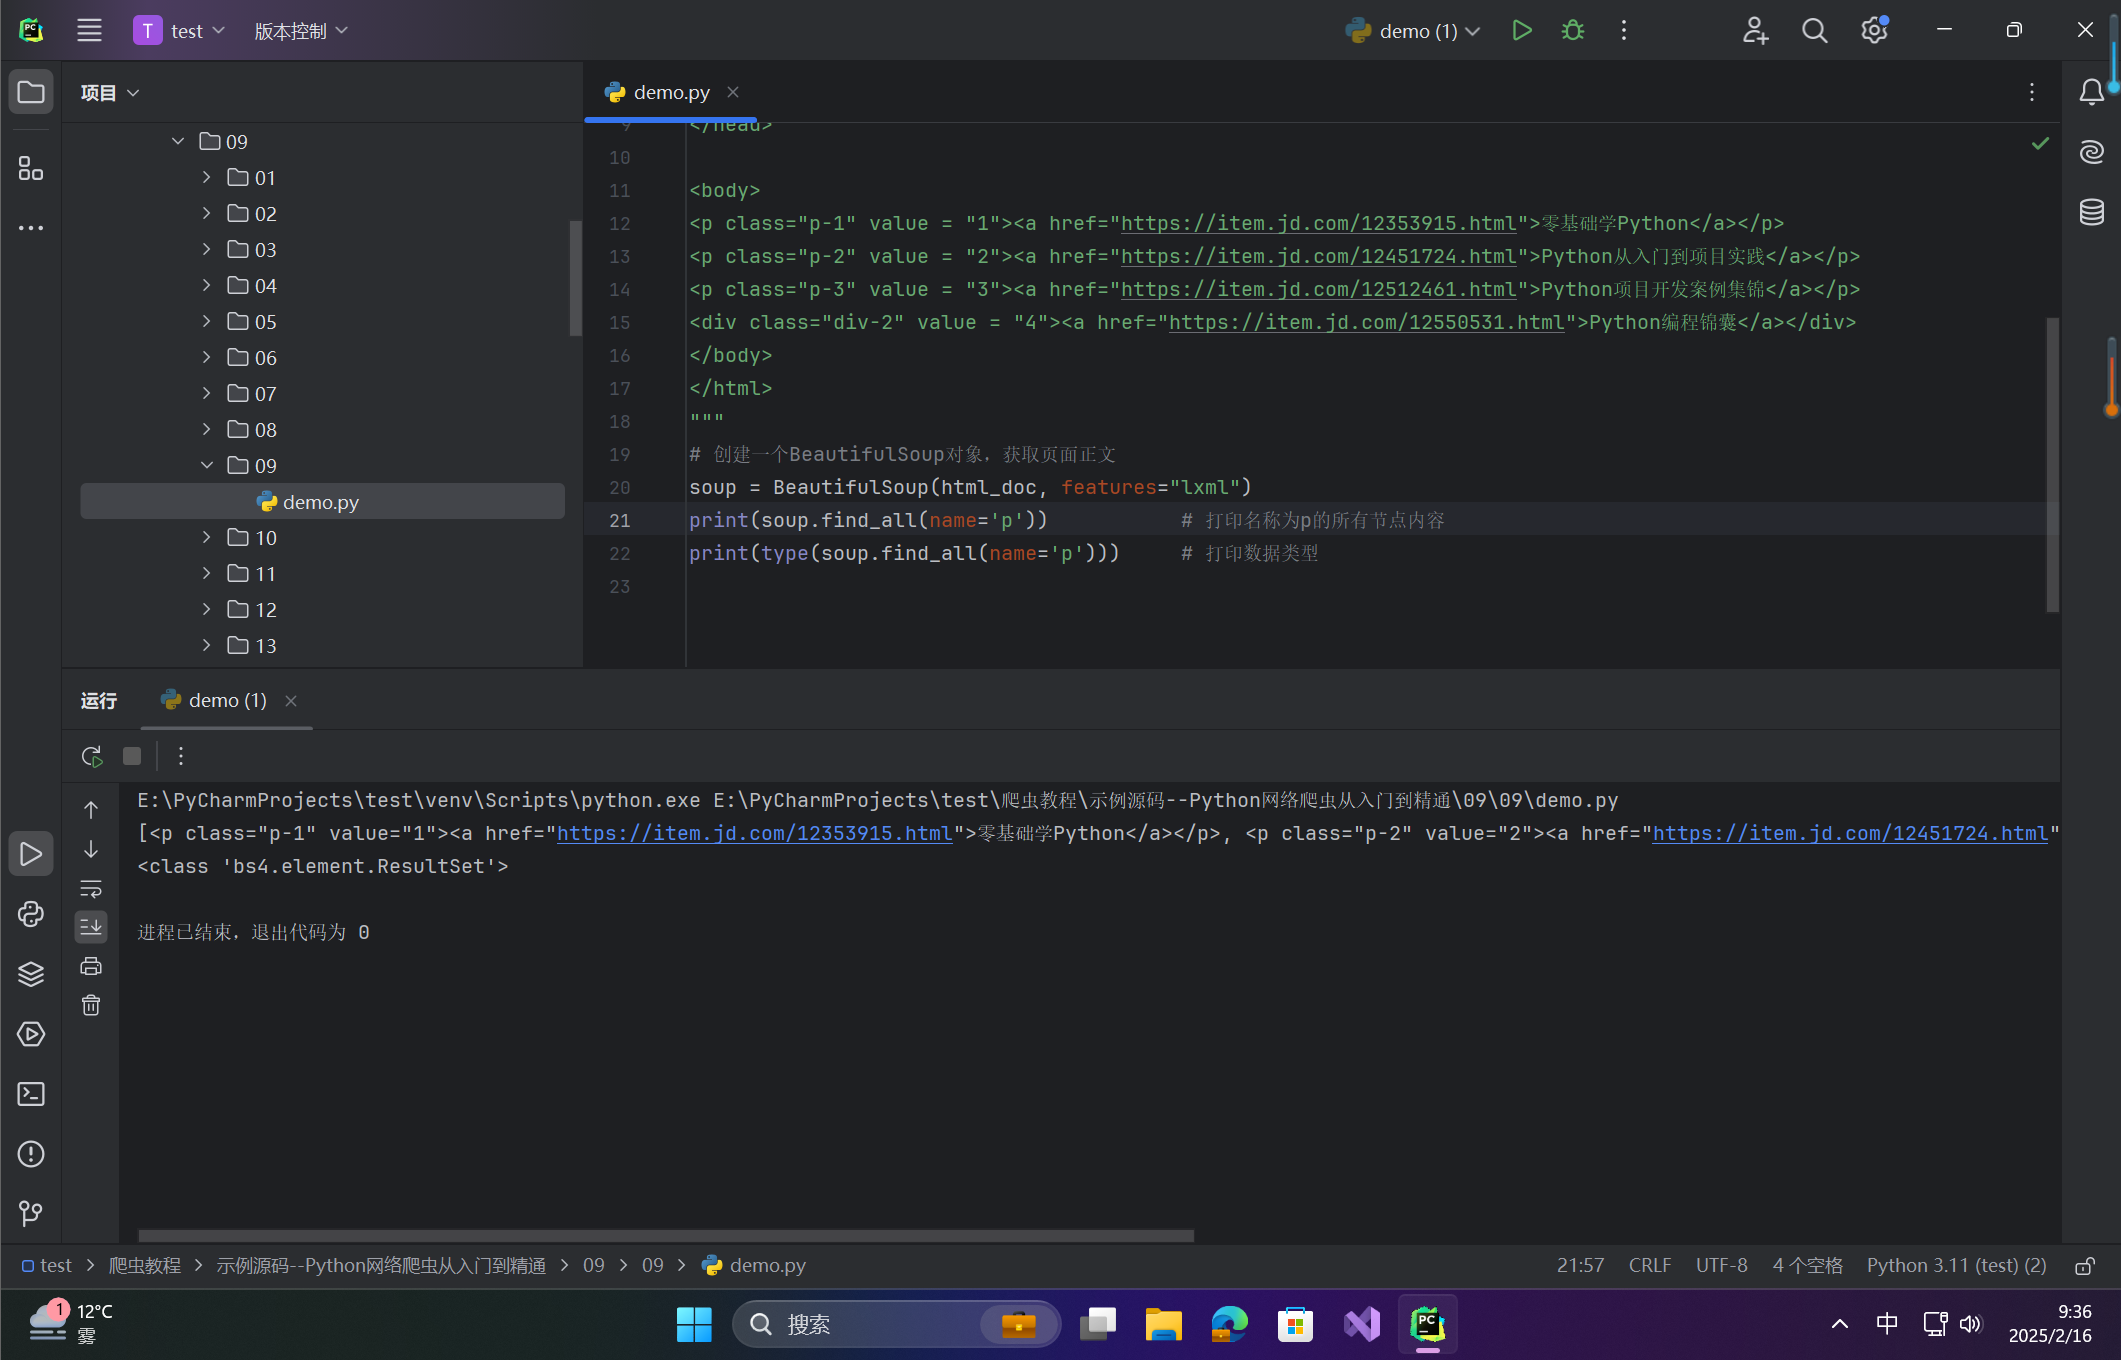Open Windows Start menu
2121x1360 pixels.
694,1324
